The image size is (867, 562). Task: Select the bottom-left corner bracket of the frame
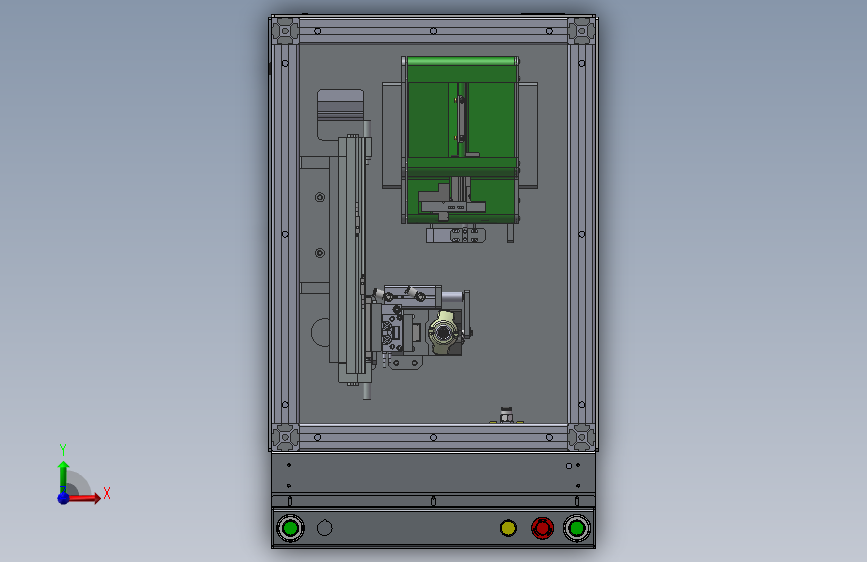click(x=286, y=437)
